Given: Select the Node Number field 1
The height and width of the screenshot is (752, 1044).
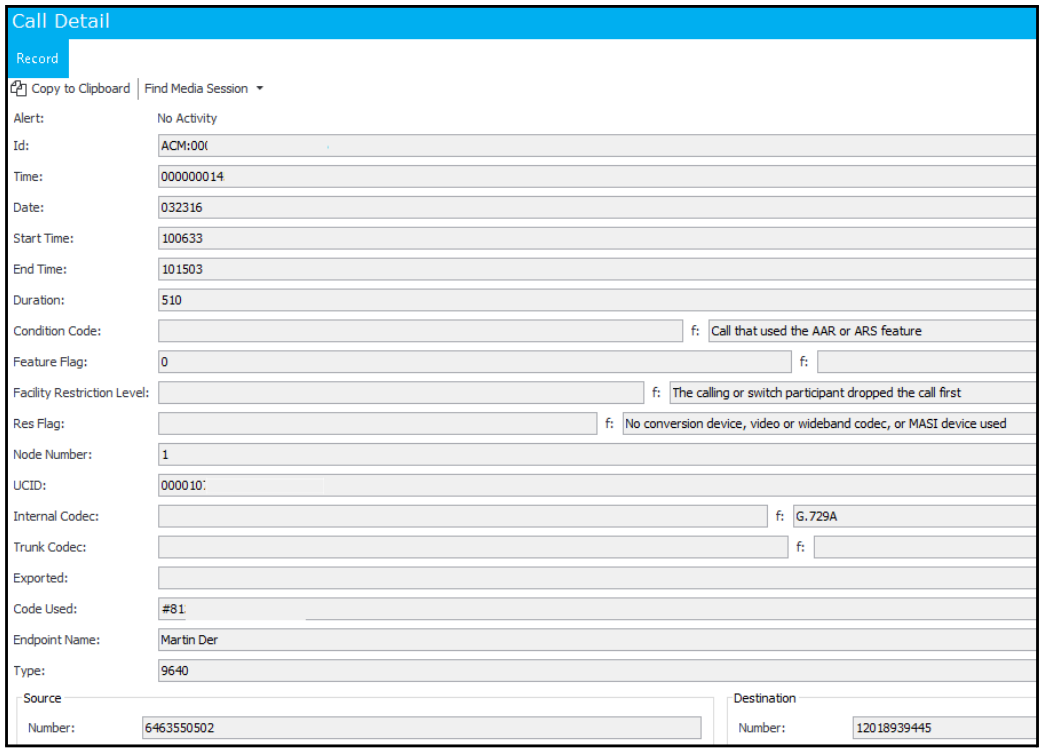Looking at the screenshot, I should (x=597, y=455).
